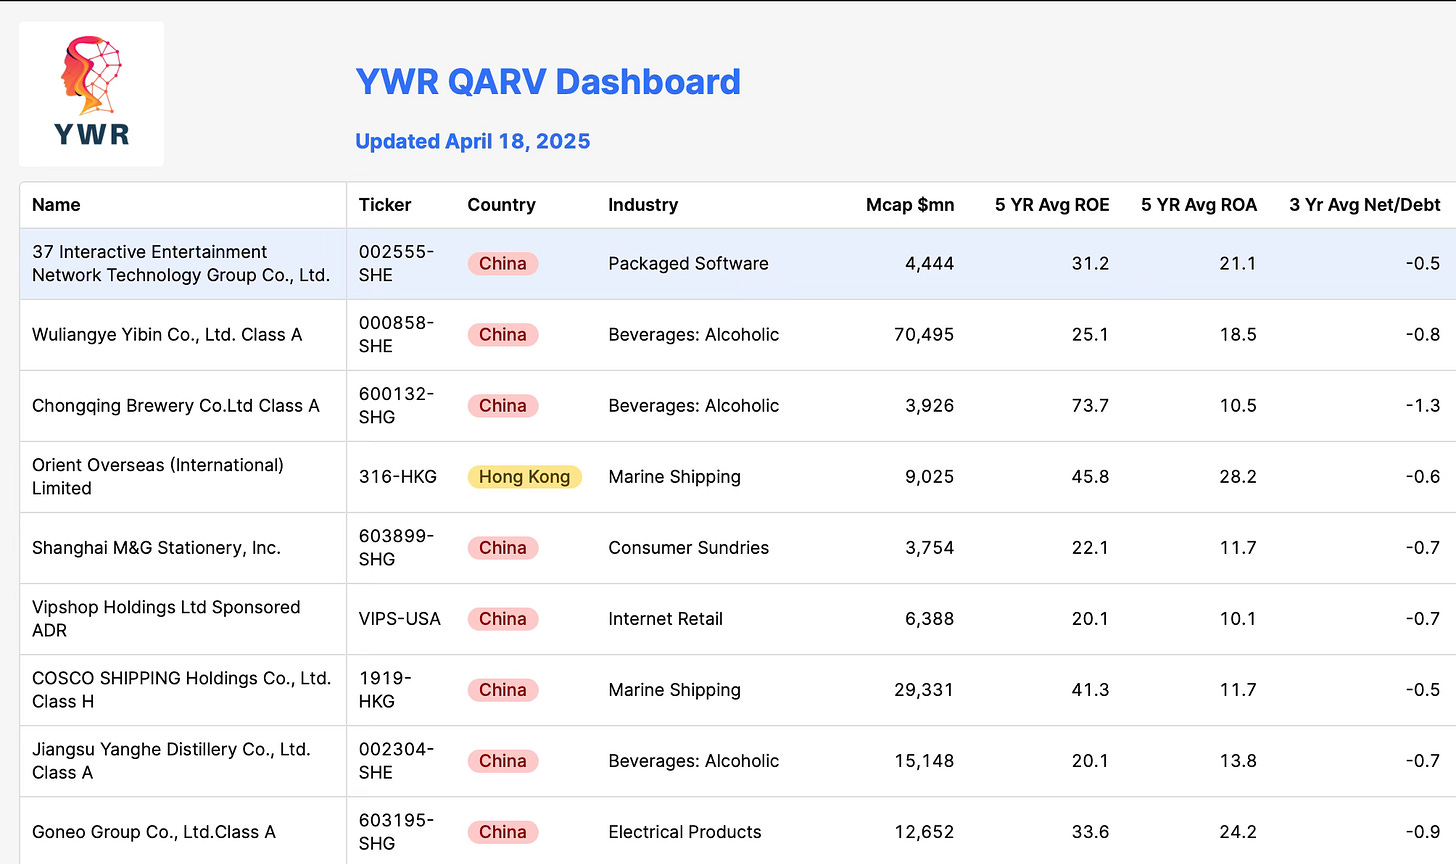This screenshot has height=864, width=1456.
Task: Click Mcap value 6,388
Action: click(x=930, y=619)
